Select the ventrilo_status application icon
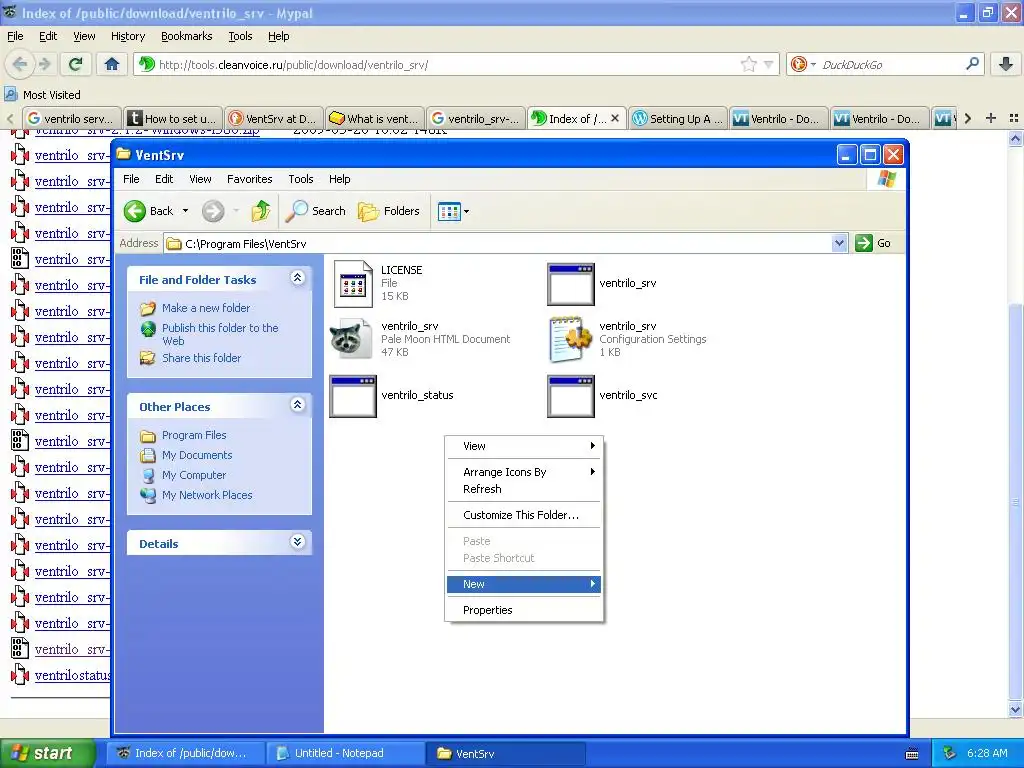 (353, 396)
